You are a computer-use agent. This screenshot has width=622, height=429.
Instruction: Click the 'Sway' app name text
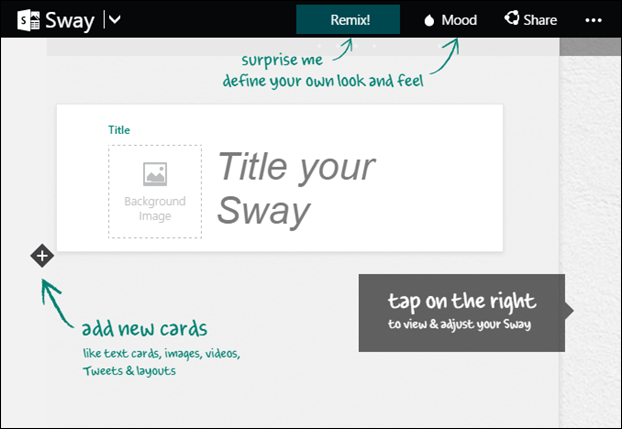click(69, 21)
